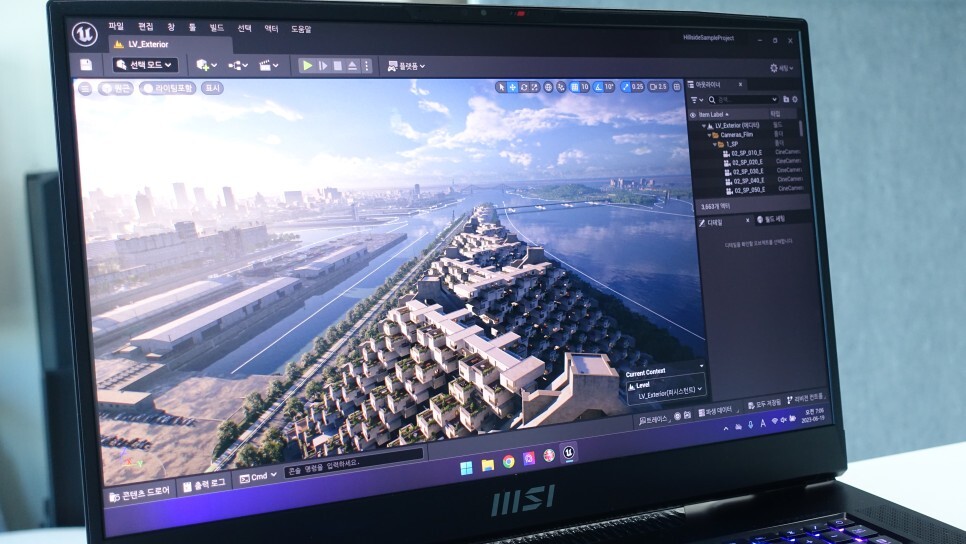Select the Translate move gizmo tool
The width and height of the screenshot is (966, 544).
click(512, 87)
